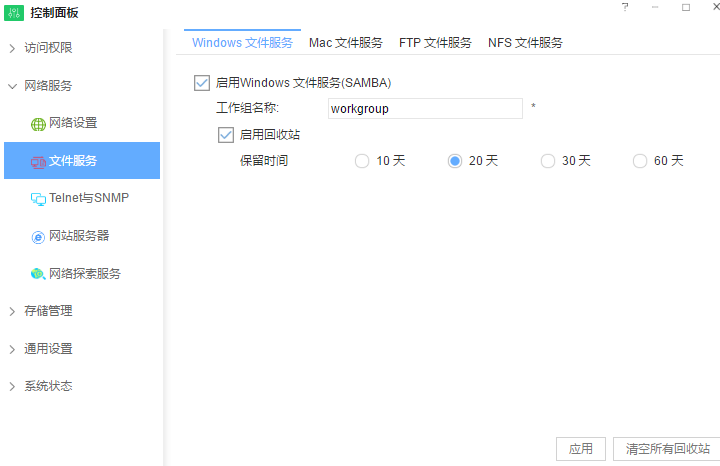The height and width of the screenshot is (466, 720).
Task: Expand the 访问权限 section
Action: (x=48, y=48)
